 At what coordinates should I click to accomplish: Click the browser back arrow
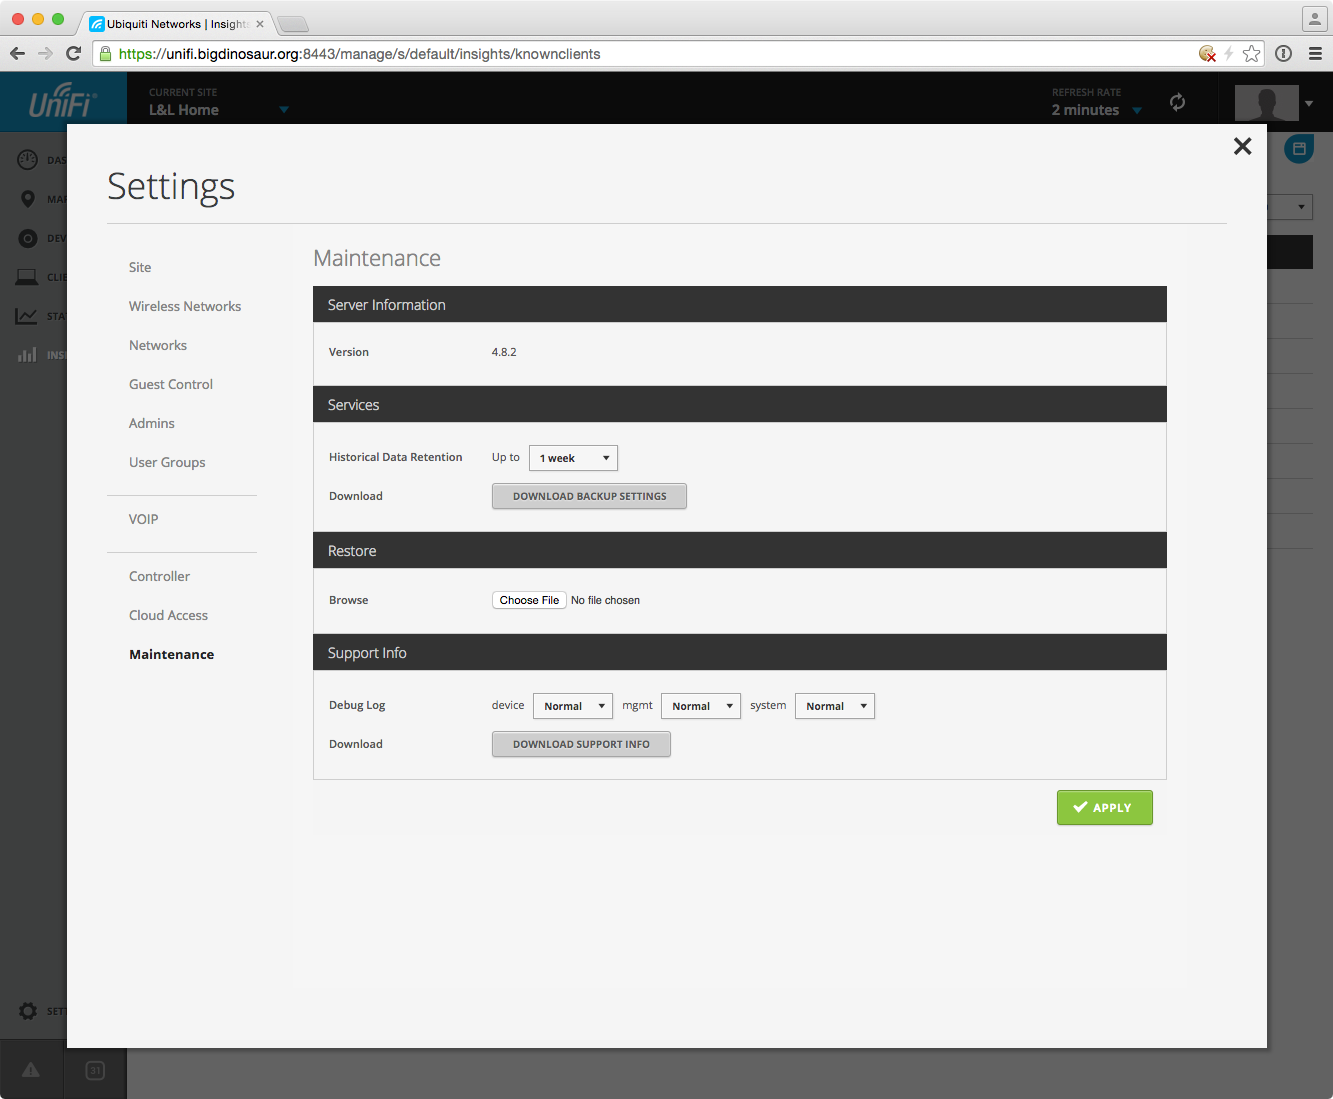tap(17, 54)
